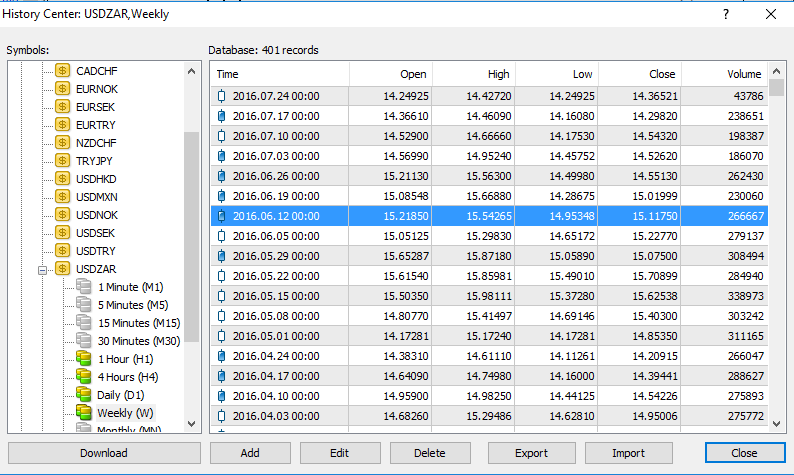Select the 4 Hours (H4) timeframe
The image size is (794, 475).
[128, 377]
